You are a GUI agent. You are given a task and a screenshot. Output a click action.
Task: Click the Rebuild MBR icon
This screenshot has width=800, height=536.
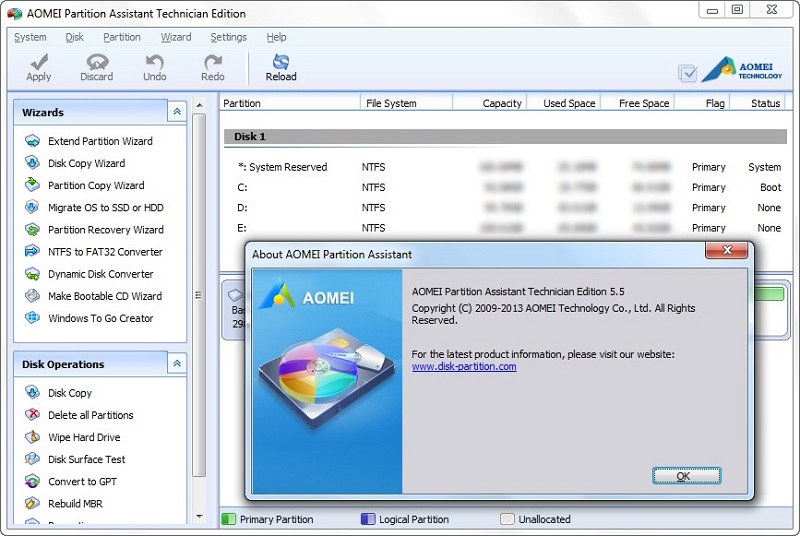pyautogui.click(x=32, y=503)
